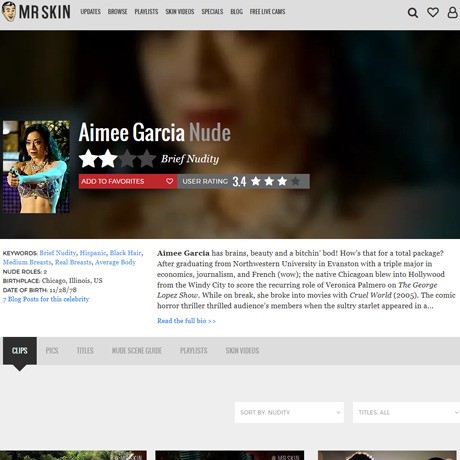The height and width of the screenshot is (460, 460).
Task: Expand the Titles All dropdown
Action: (406, 412)
